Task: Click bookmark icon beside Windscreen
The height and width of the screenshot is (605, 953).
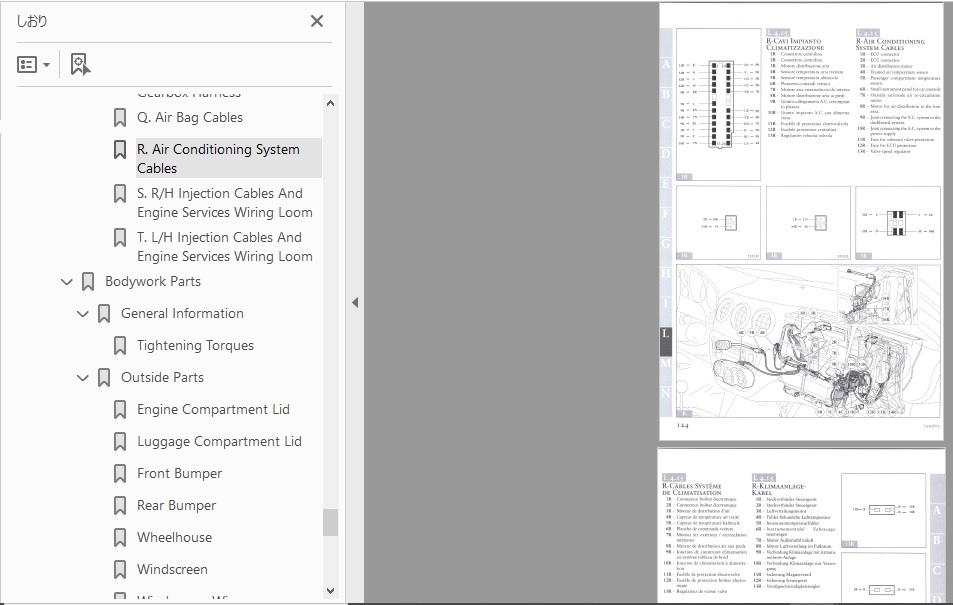Action: (x=120, y=570)
